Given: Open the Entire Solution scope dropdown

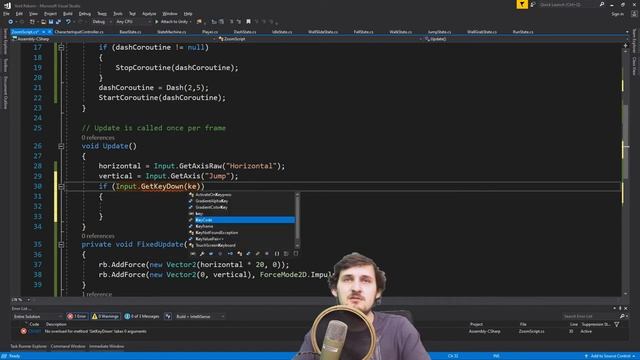Looking at the screenshot, I should point(38,316).
